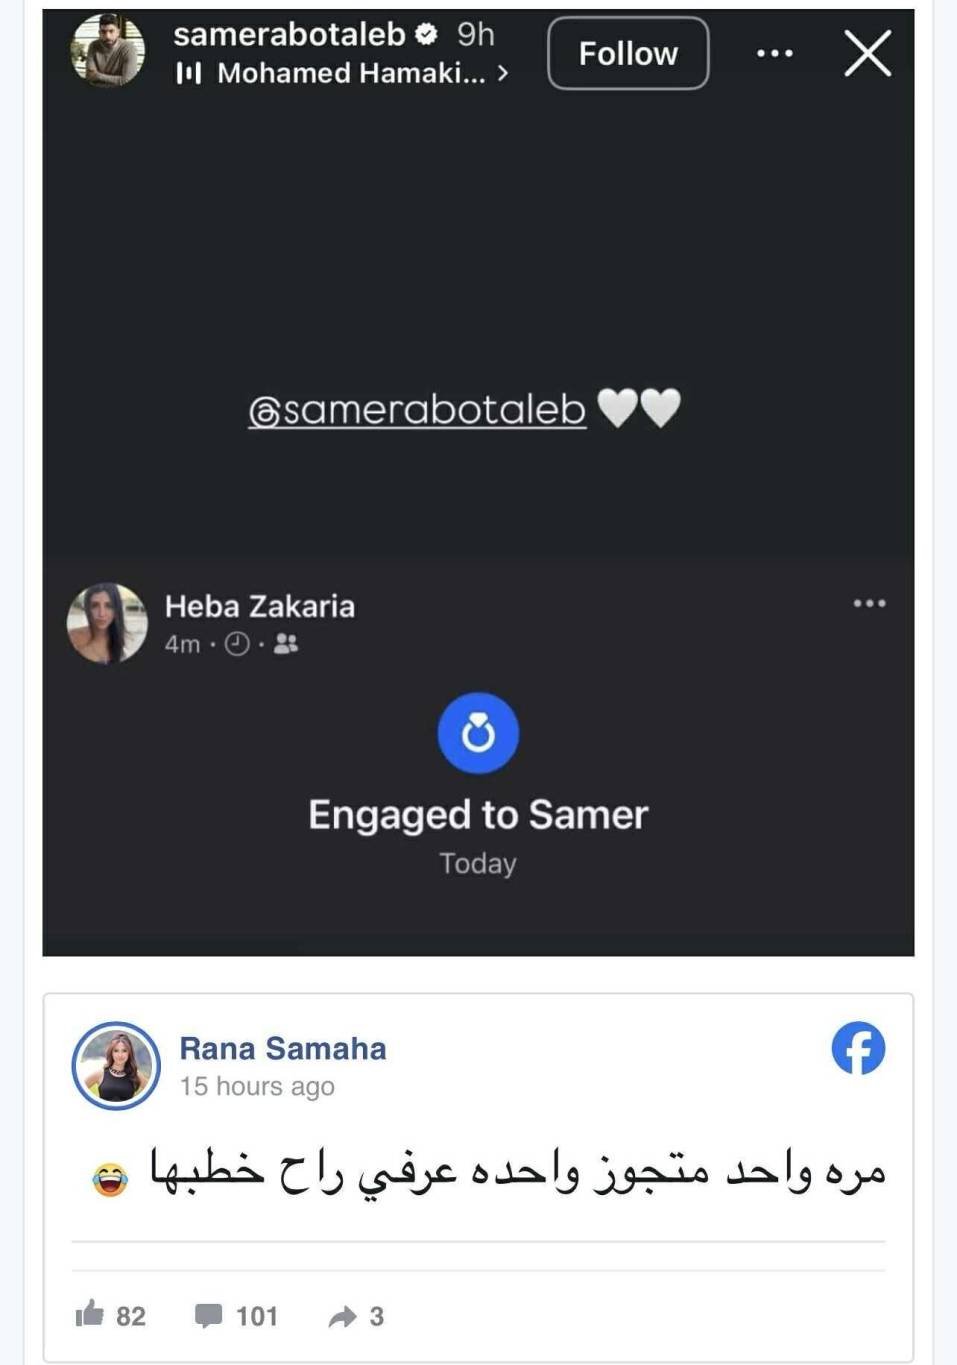Close the story with the X icon
This screenshot has height=1365, width=957.
tap(867, 53)
